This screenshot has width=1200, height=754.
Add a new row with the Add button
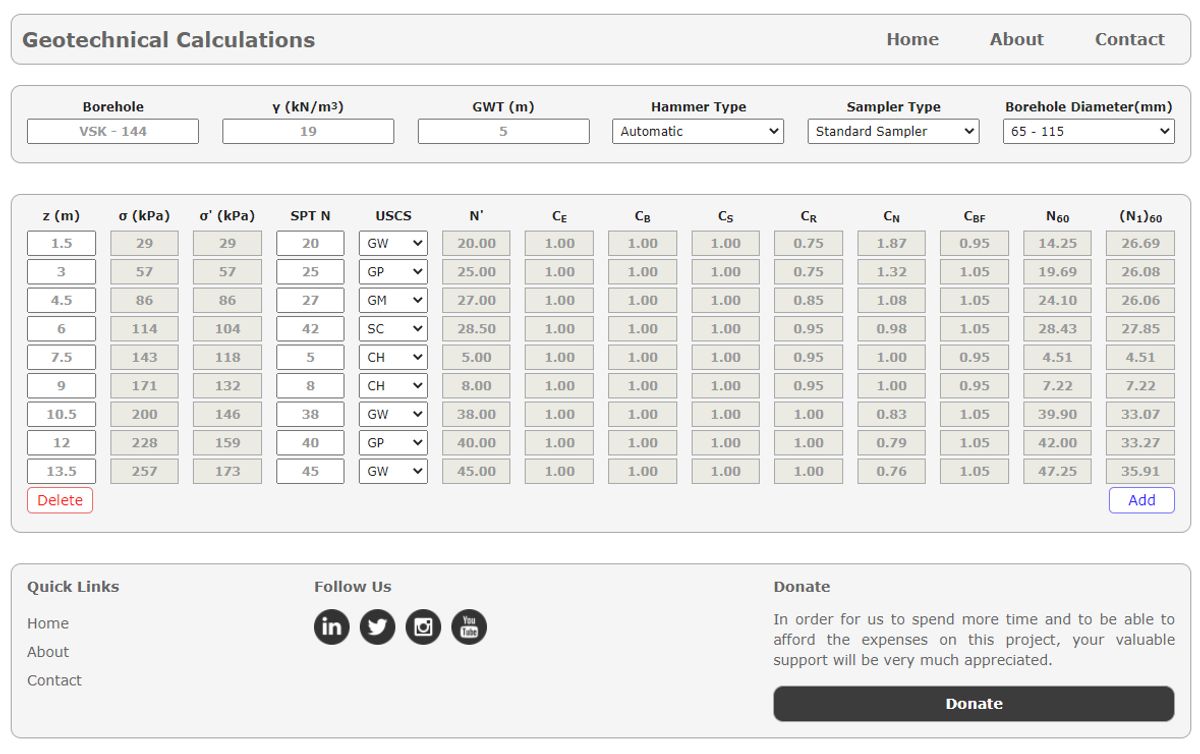pos(1141,500)
